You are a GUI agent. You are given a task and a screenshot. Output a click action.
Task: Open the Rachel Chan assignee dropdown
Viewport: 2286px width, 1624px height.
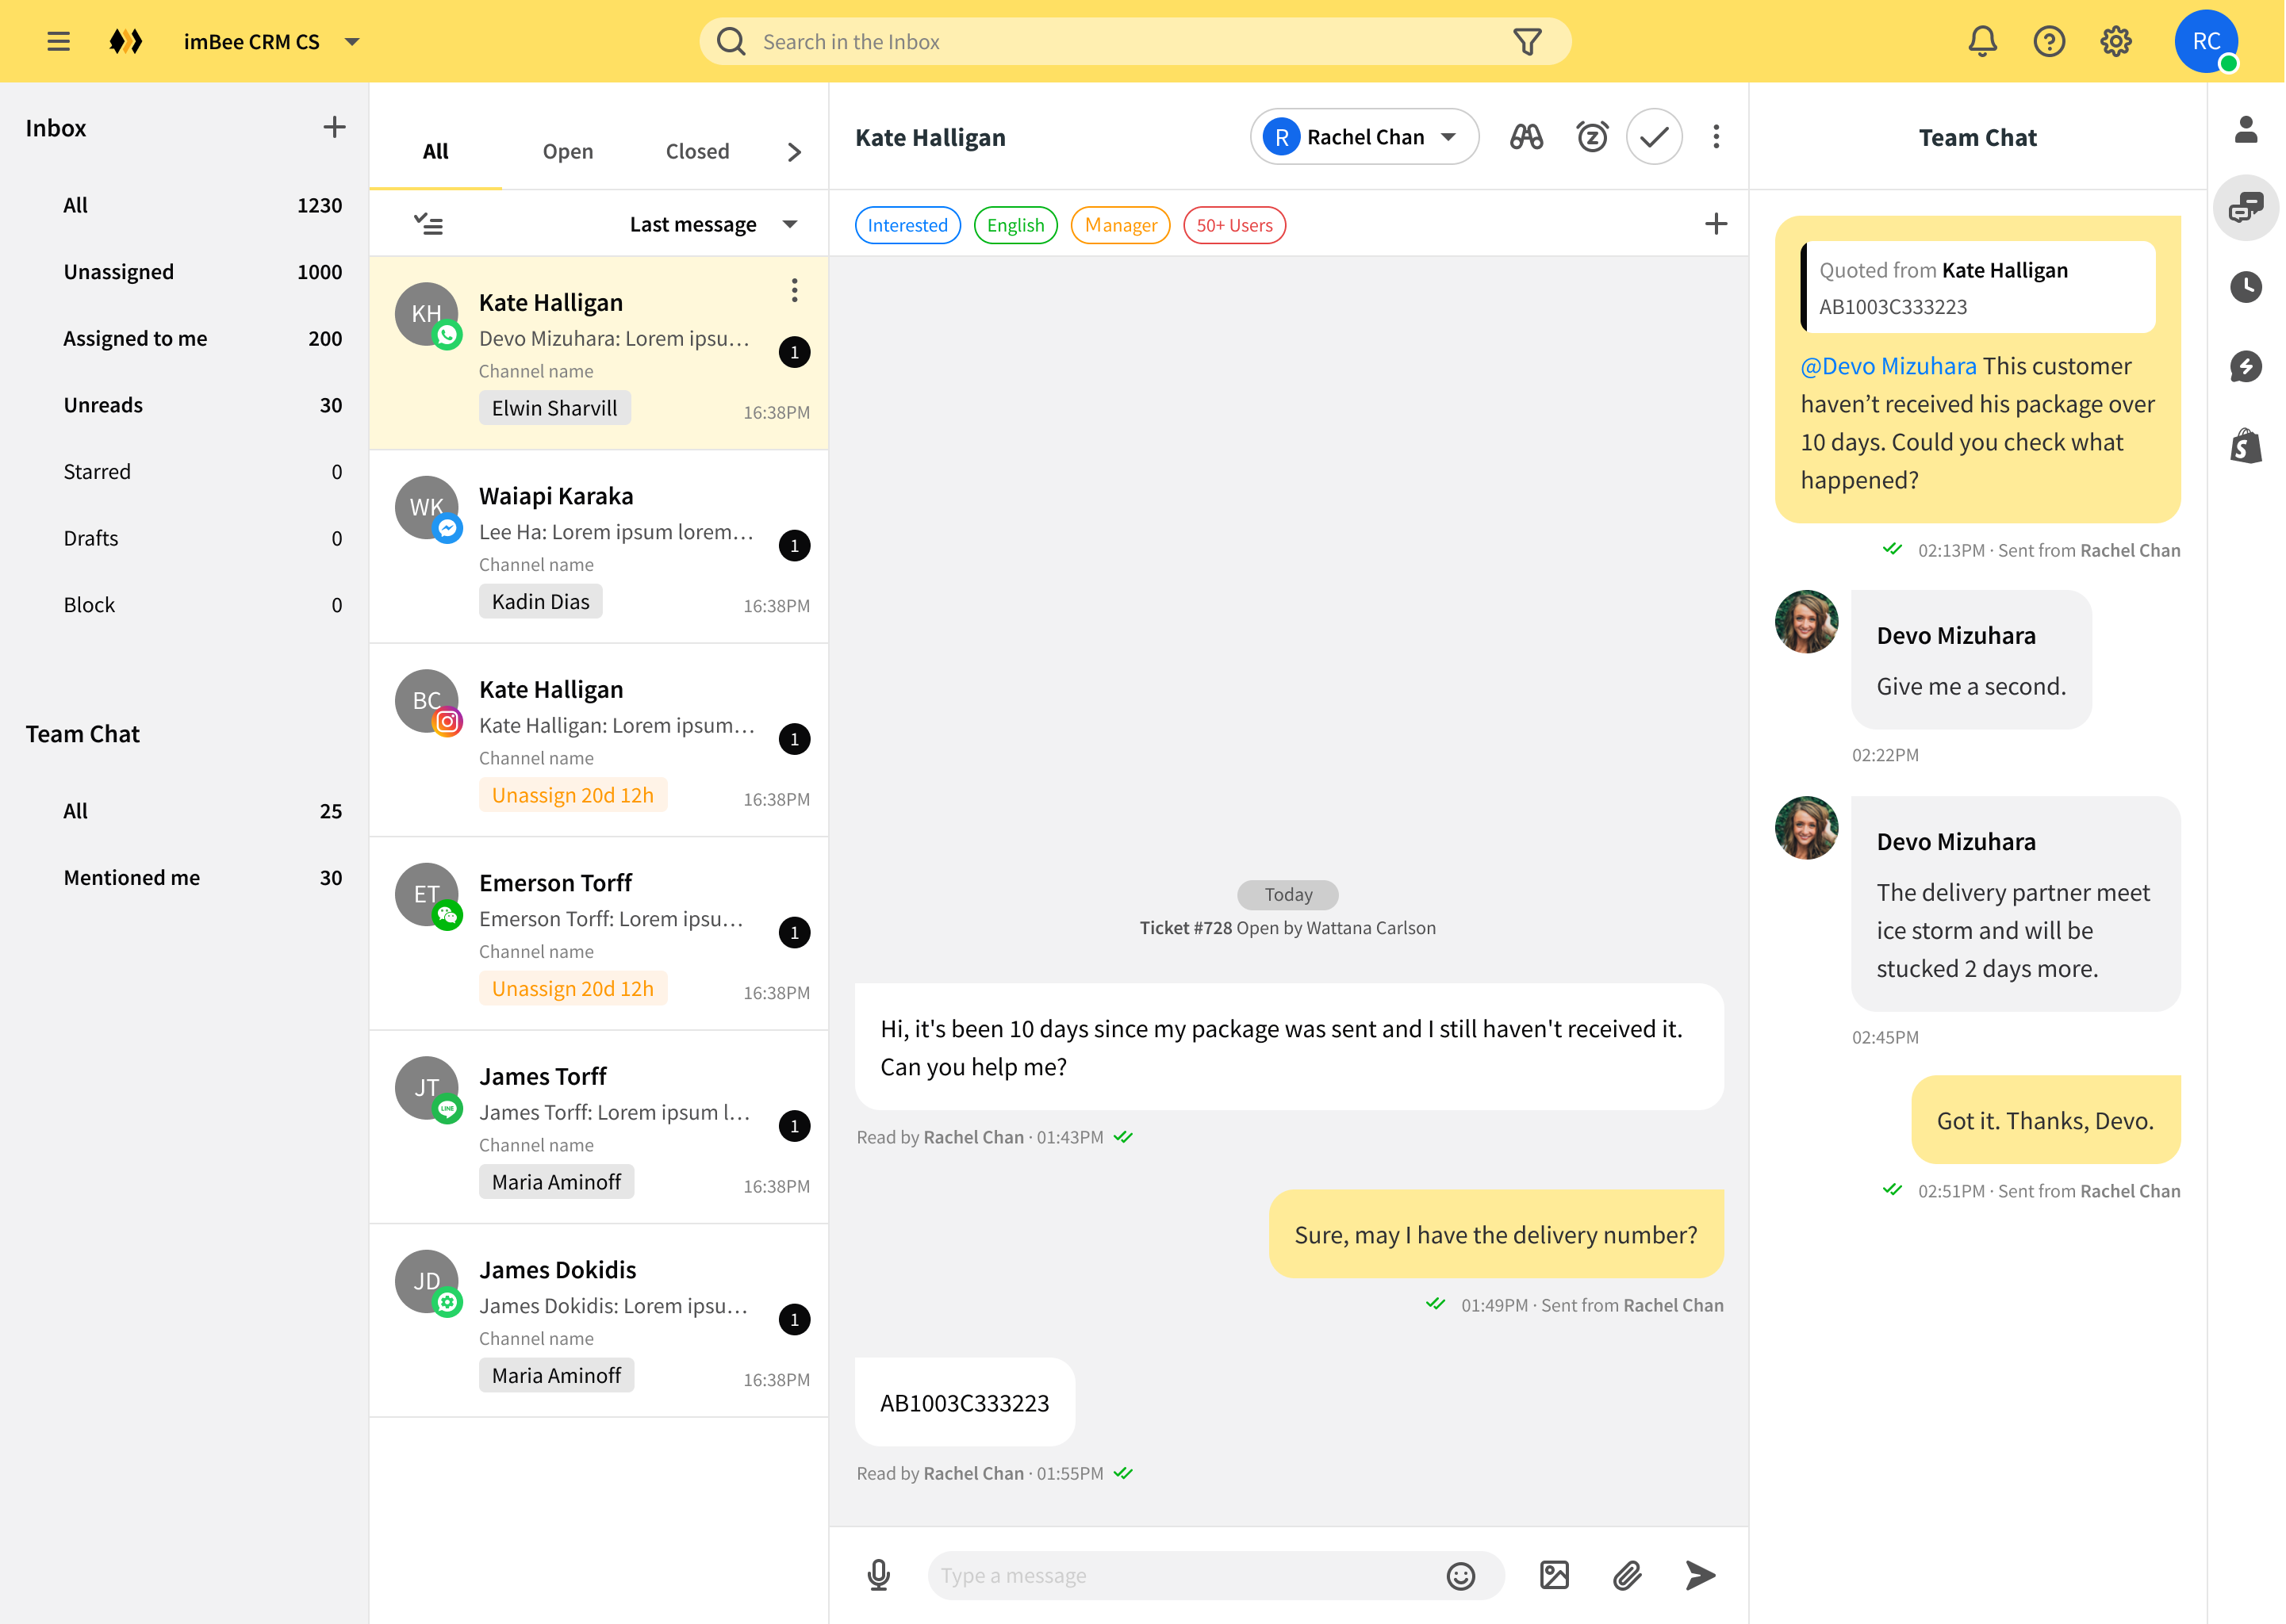point(1364,137)
